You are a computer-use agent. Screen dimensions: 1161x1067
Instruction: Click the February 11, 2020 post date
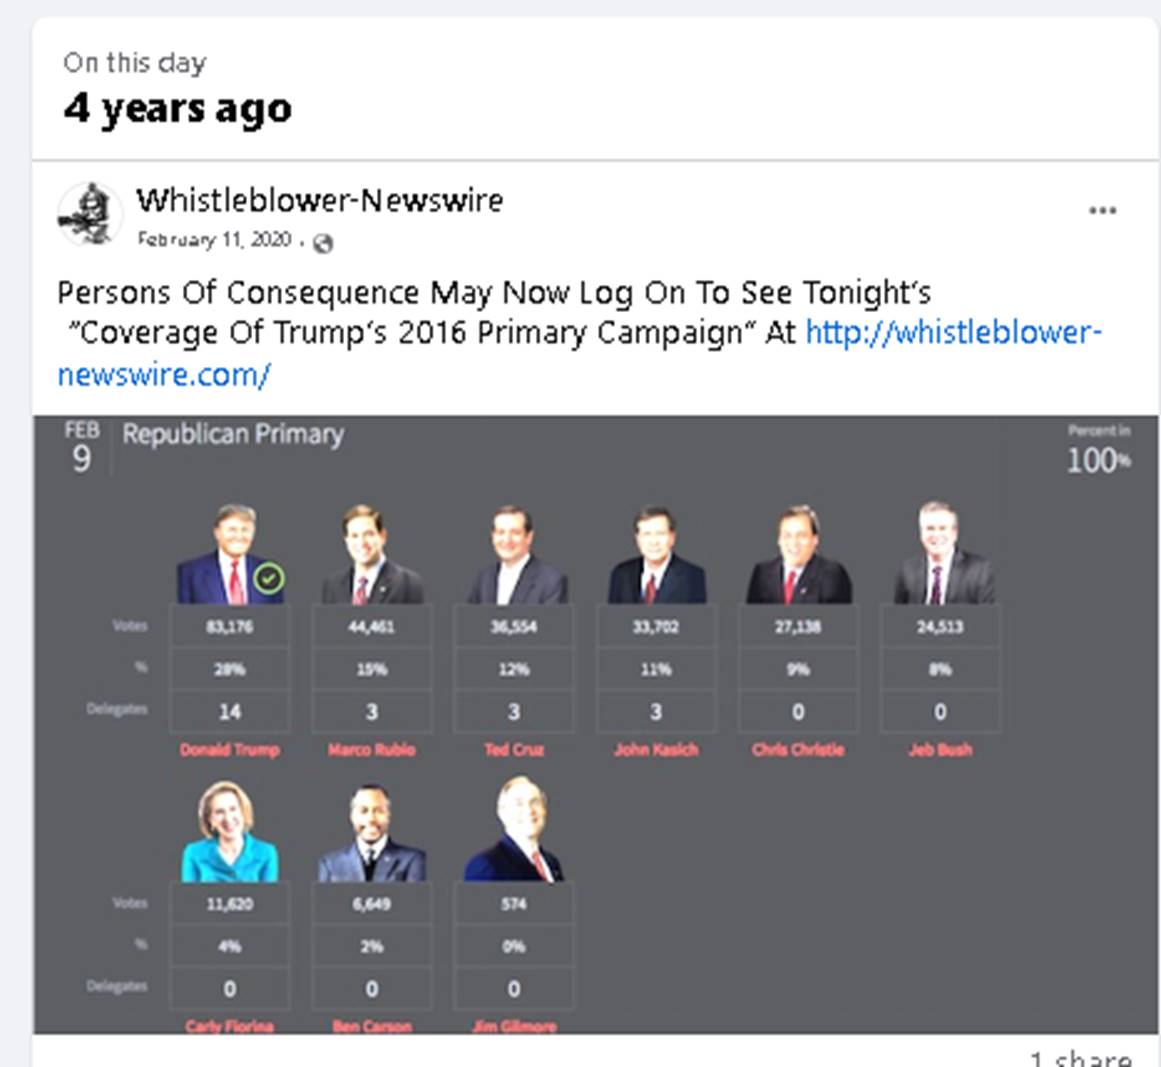click(x=214, y=240)
